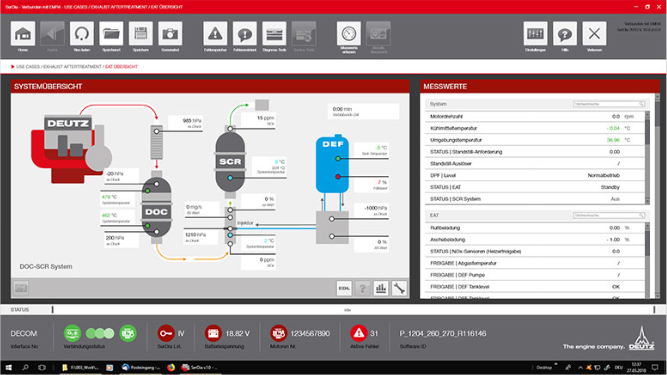The height and width of the screenshot is (375, 667).
Task: Click the Neu laden reload icon
Action: point(82,34)
